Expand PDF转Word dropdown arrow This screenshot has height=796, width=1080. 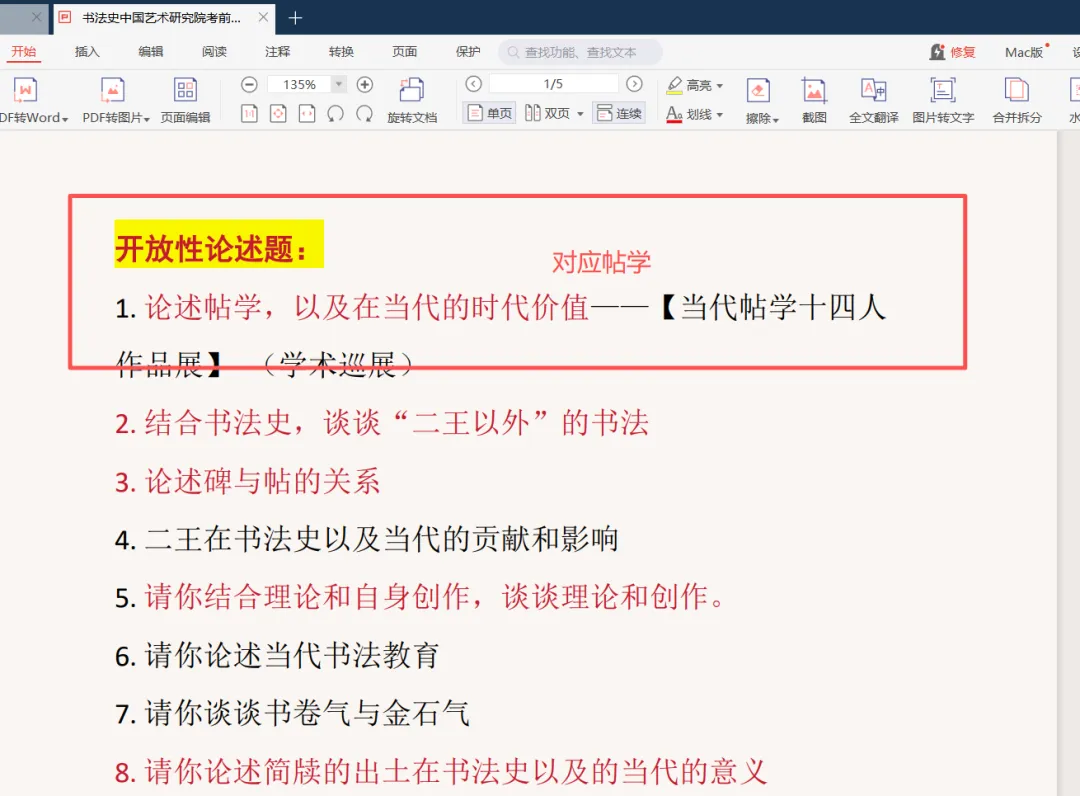65,119
